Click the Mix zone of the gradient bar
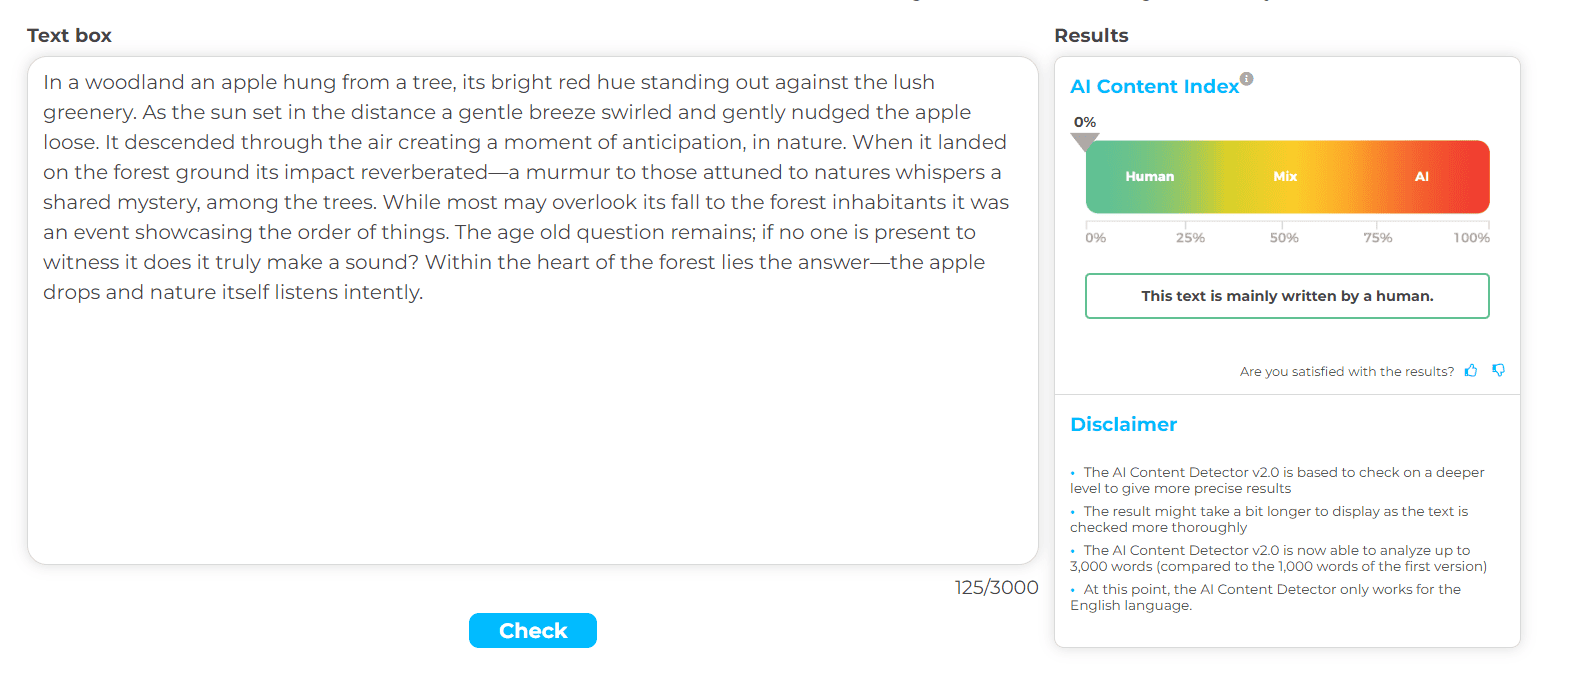 1285,177
